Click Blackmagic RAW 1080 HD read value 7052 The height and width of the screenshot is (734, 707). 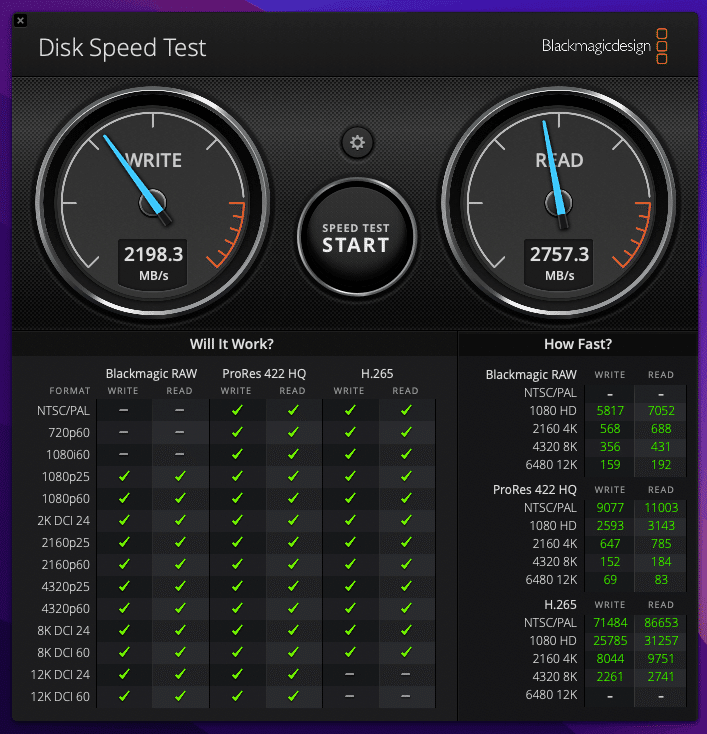point(661,411)
